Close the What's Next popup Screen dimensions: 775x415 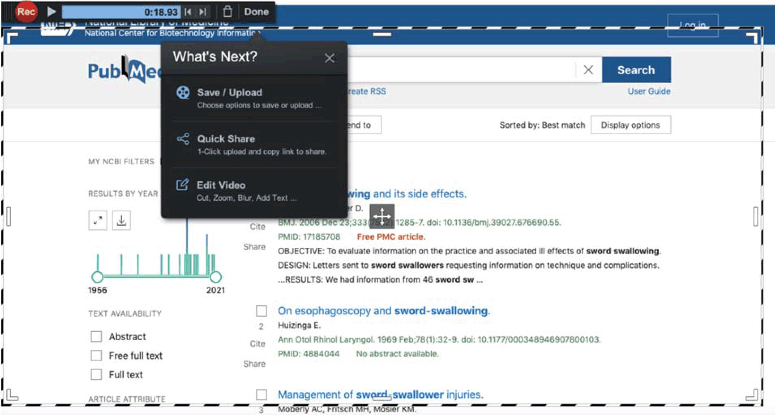[x=330, y=58]
